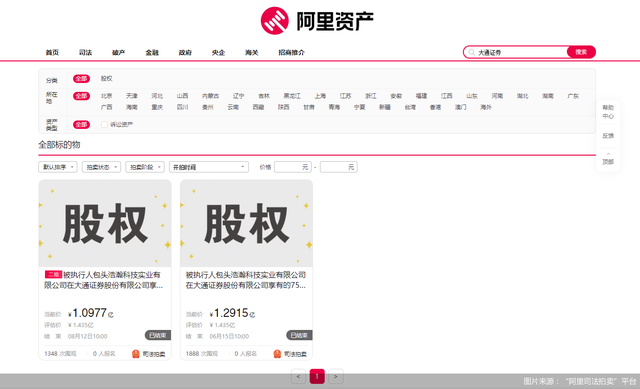Filter location by 新疆

(385, 107)
